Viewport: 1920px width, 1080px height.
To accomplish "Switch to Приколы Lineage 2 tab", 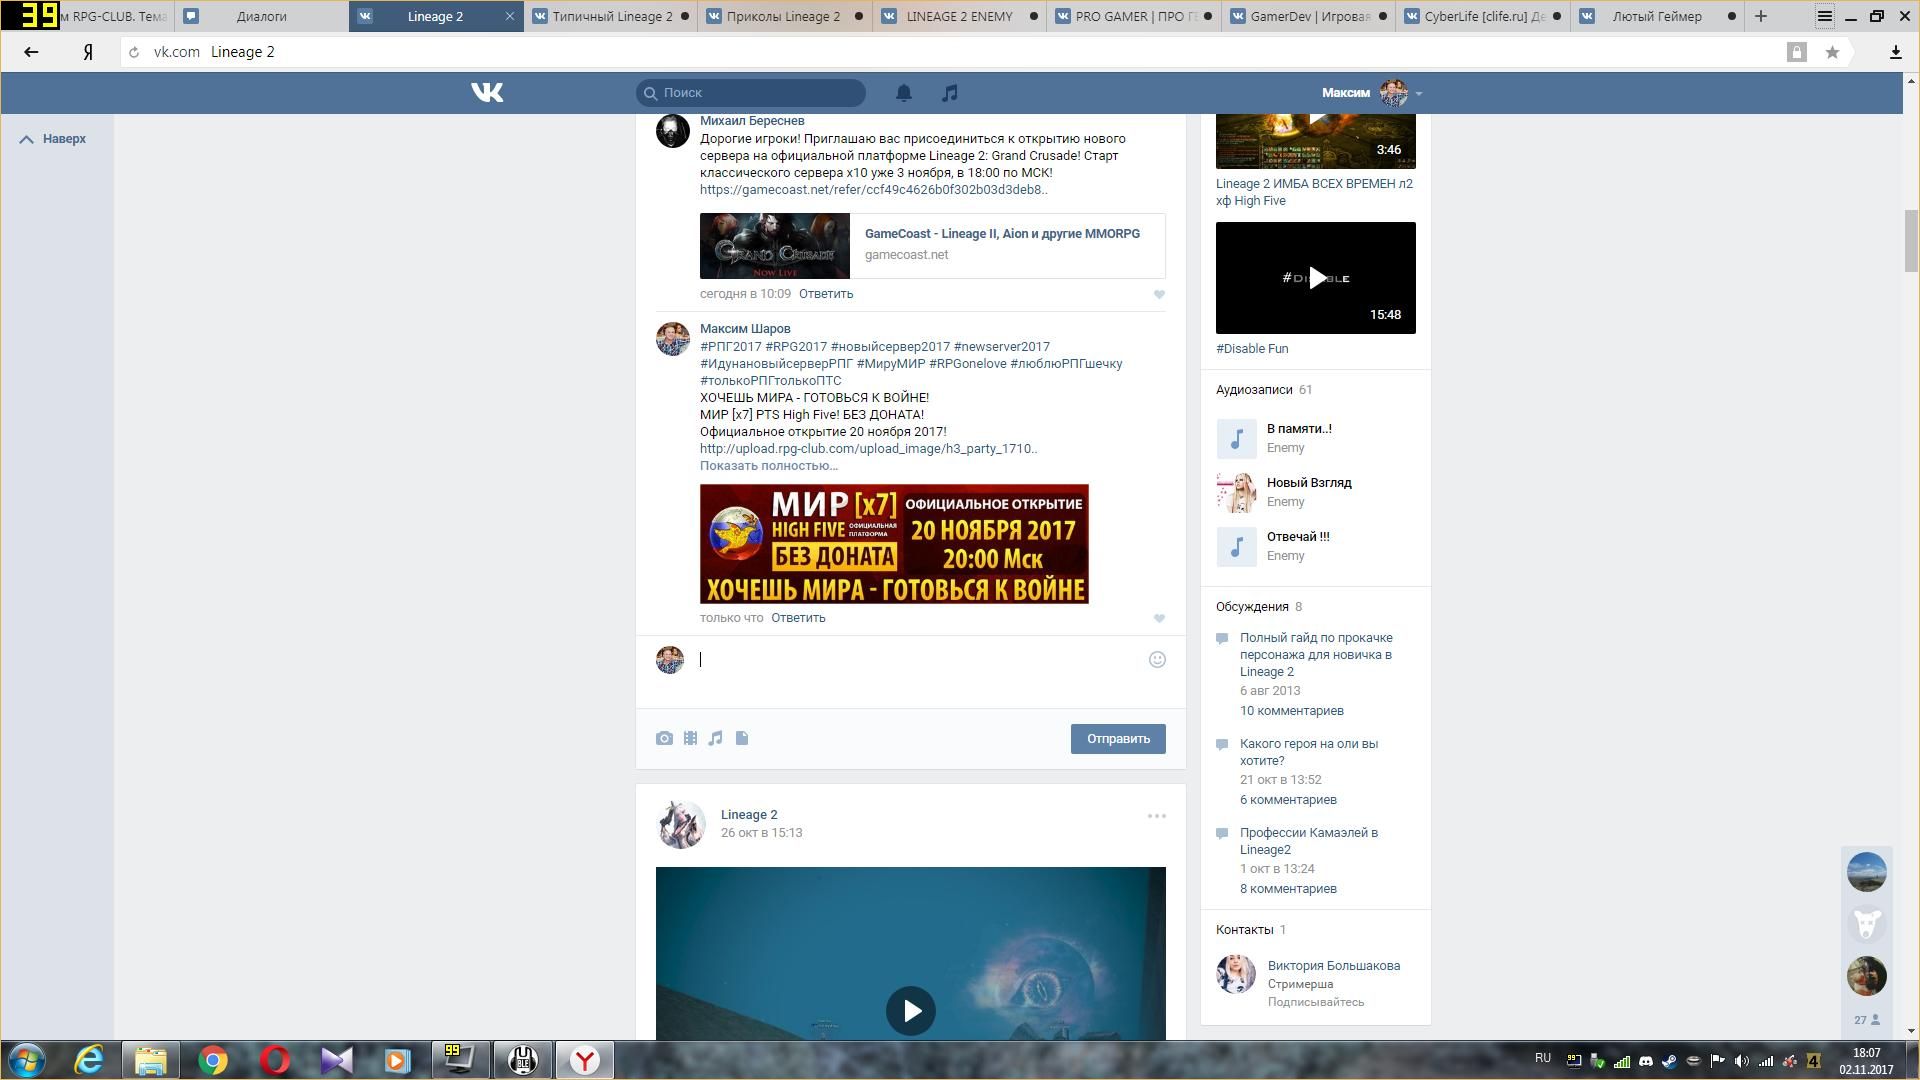I will (x=782, y=16).
